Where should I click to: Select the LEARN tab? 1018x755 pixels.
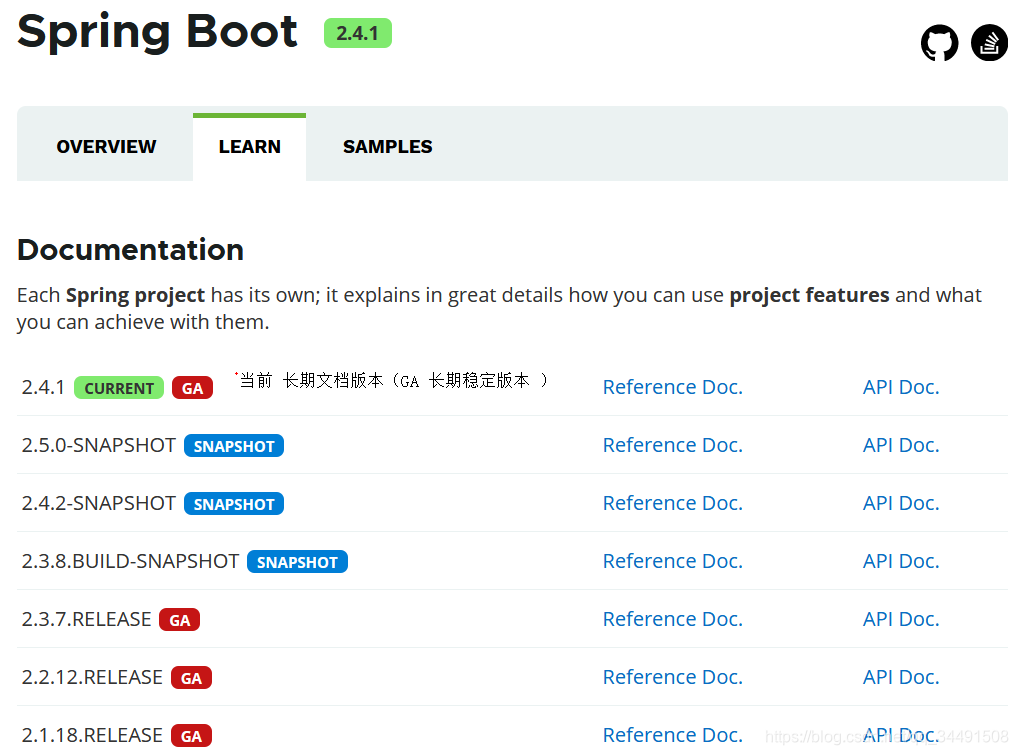[x=249, y=147]
